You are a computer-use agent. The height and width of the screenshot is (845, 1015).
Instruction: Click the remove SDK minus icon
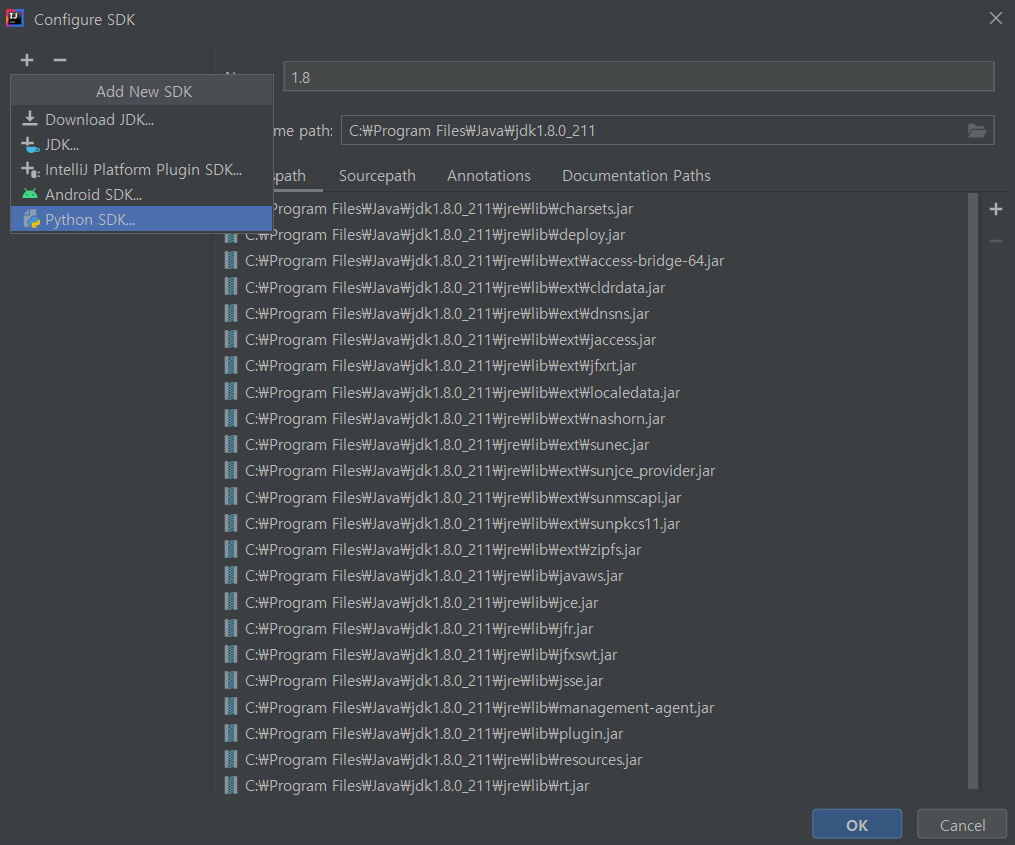pyautogui.click(x=60, y=60)
